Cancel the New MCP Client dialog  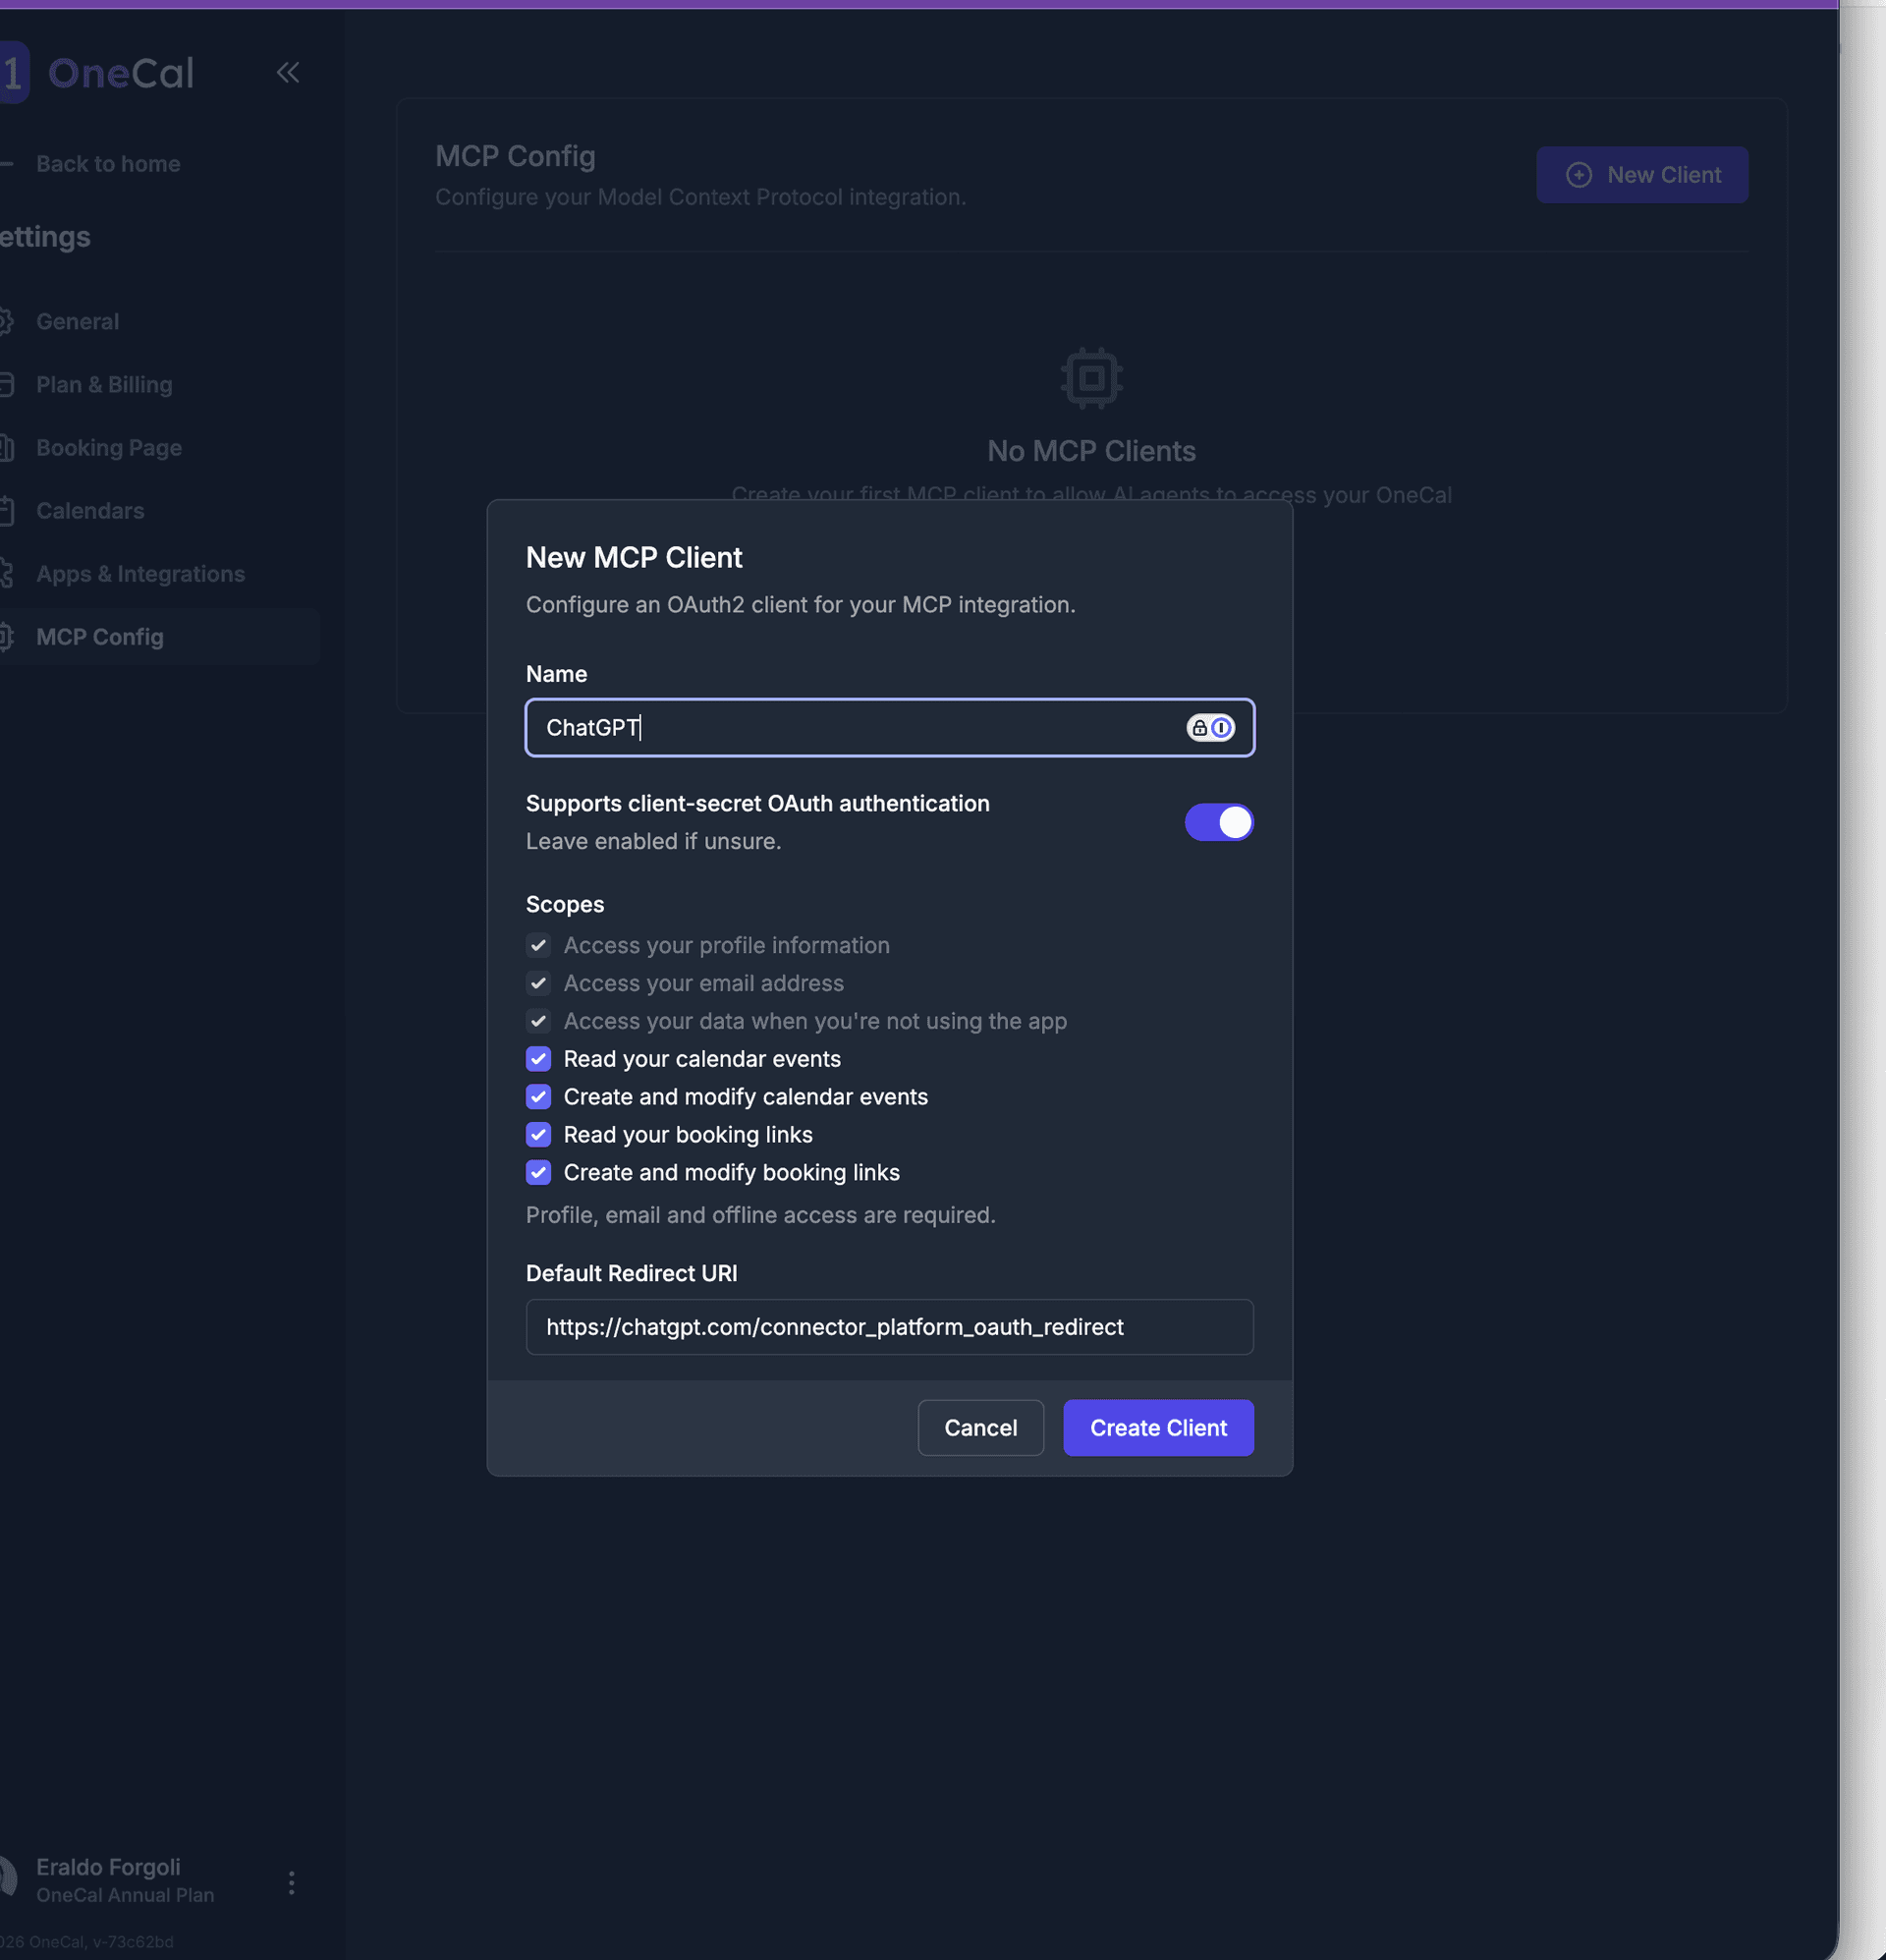click(980, 1427)
